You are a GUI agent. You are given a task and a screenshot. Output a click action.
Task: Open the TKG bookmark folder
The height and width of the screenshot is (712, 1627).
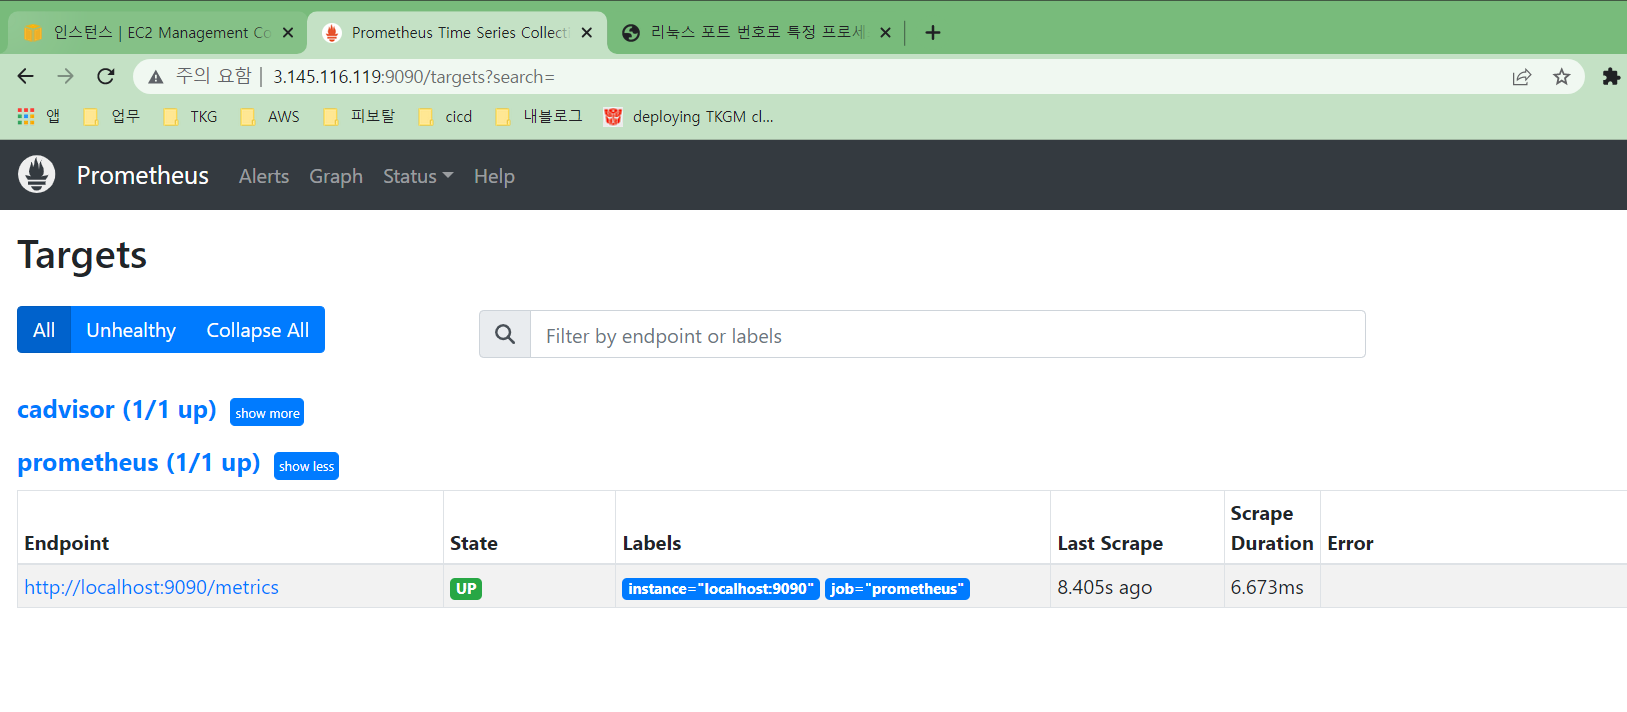pyautogui.click(x=190, y=116)
